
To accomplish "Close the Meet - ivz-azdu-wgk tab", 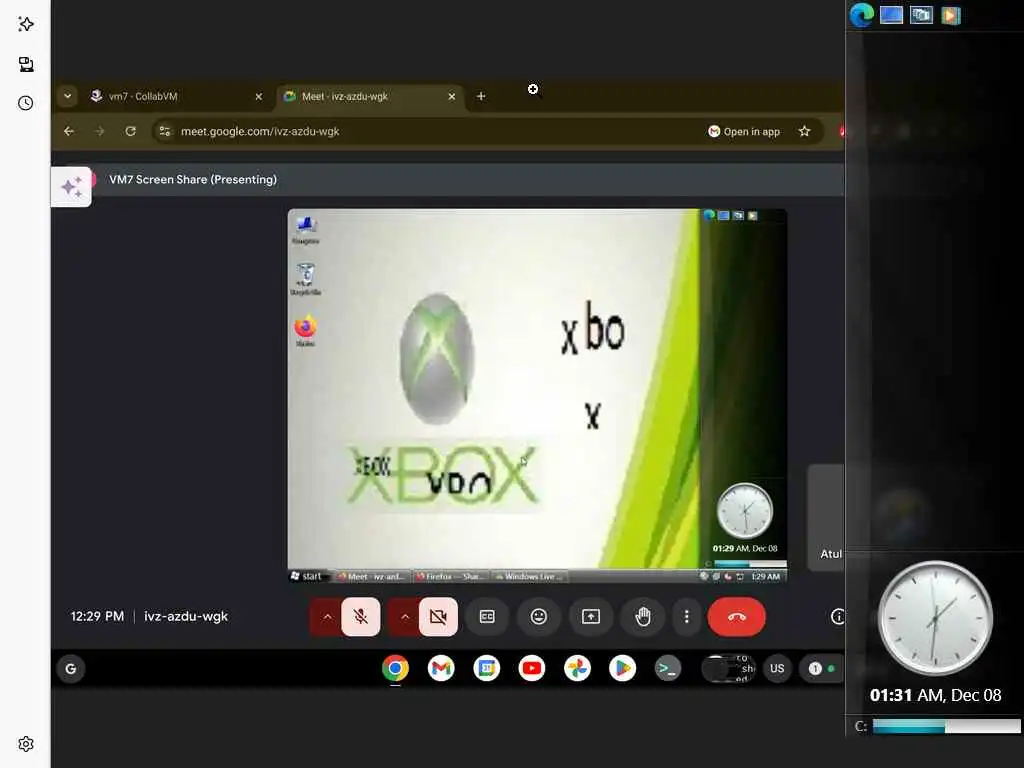I will coord(452,97).
